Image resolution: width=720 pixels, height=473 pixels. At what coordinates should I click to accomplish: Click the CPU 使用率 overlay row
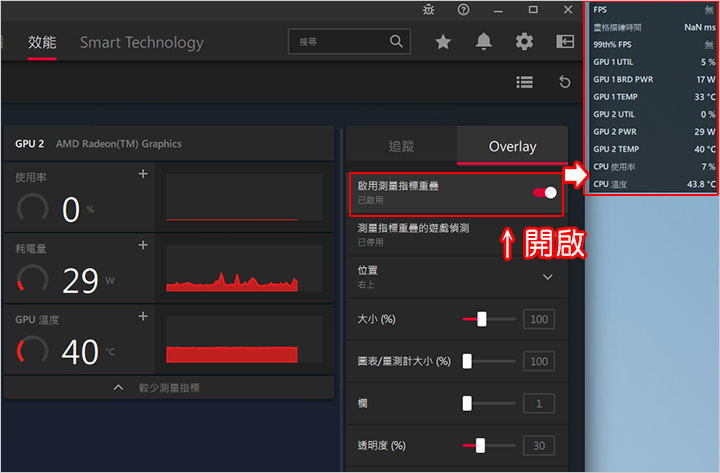pyautogui.click(x=654, y=167)
